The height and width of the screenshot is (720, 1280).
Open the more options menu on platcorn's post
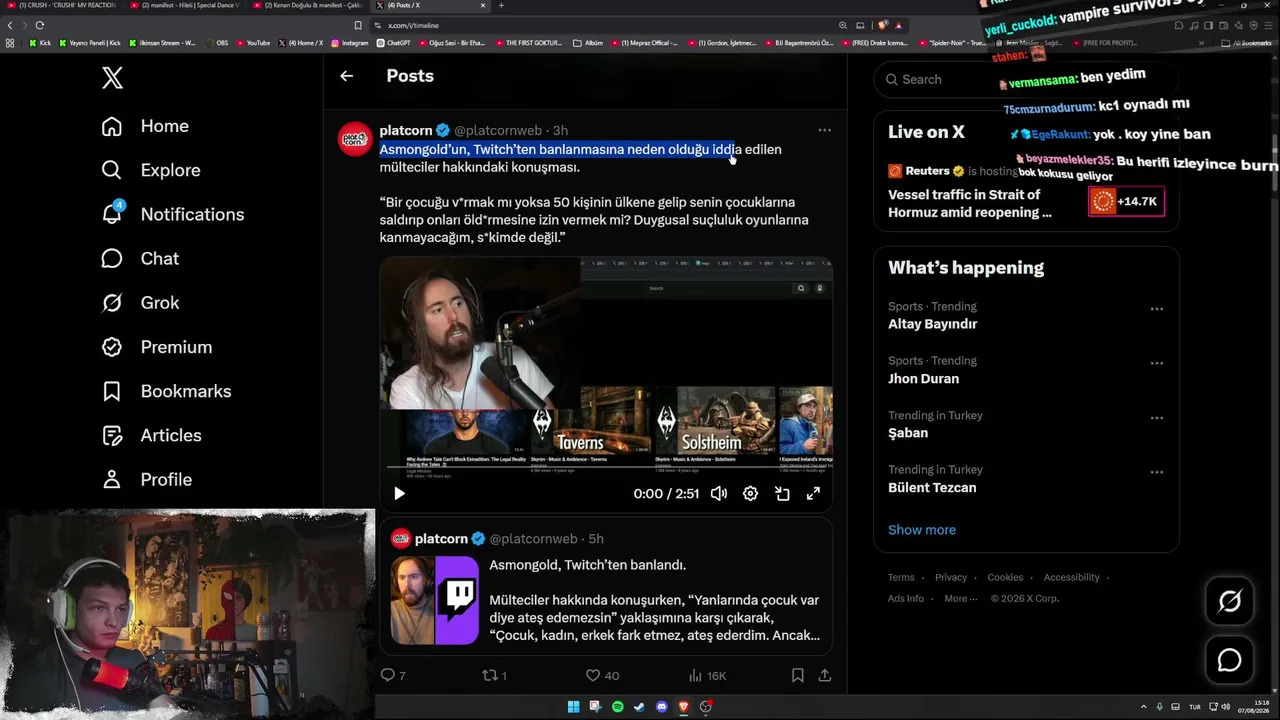point(824,130)
